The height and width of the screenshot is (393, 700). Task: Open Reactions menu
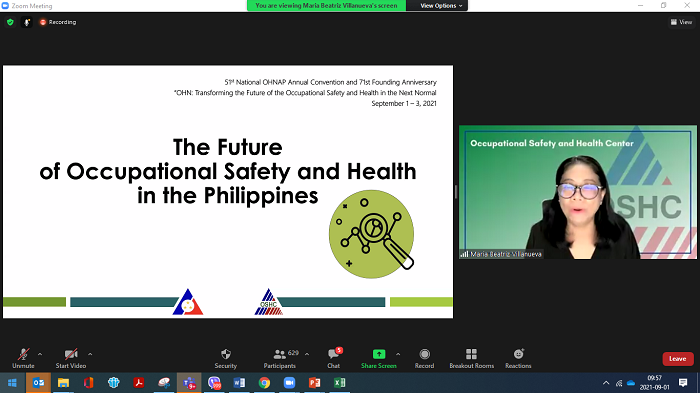point(518,358)
